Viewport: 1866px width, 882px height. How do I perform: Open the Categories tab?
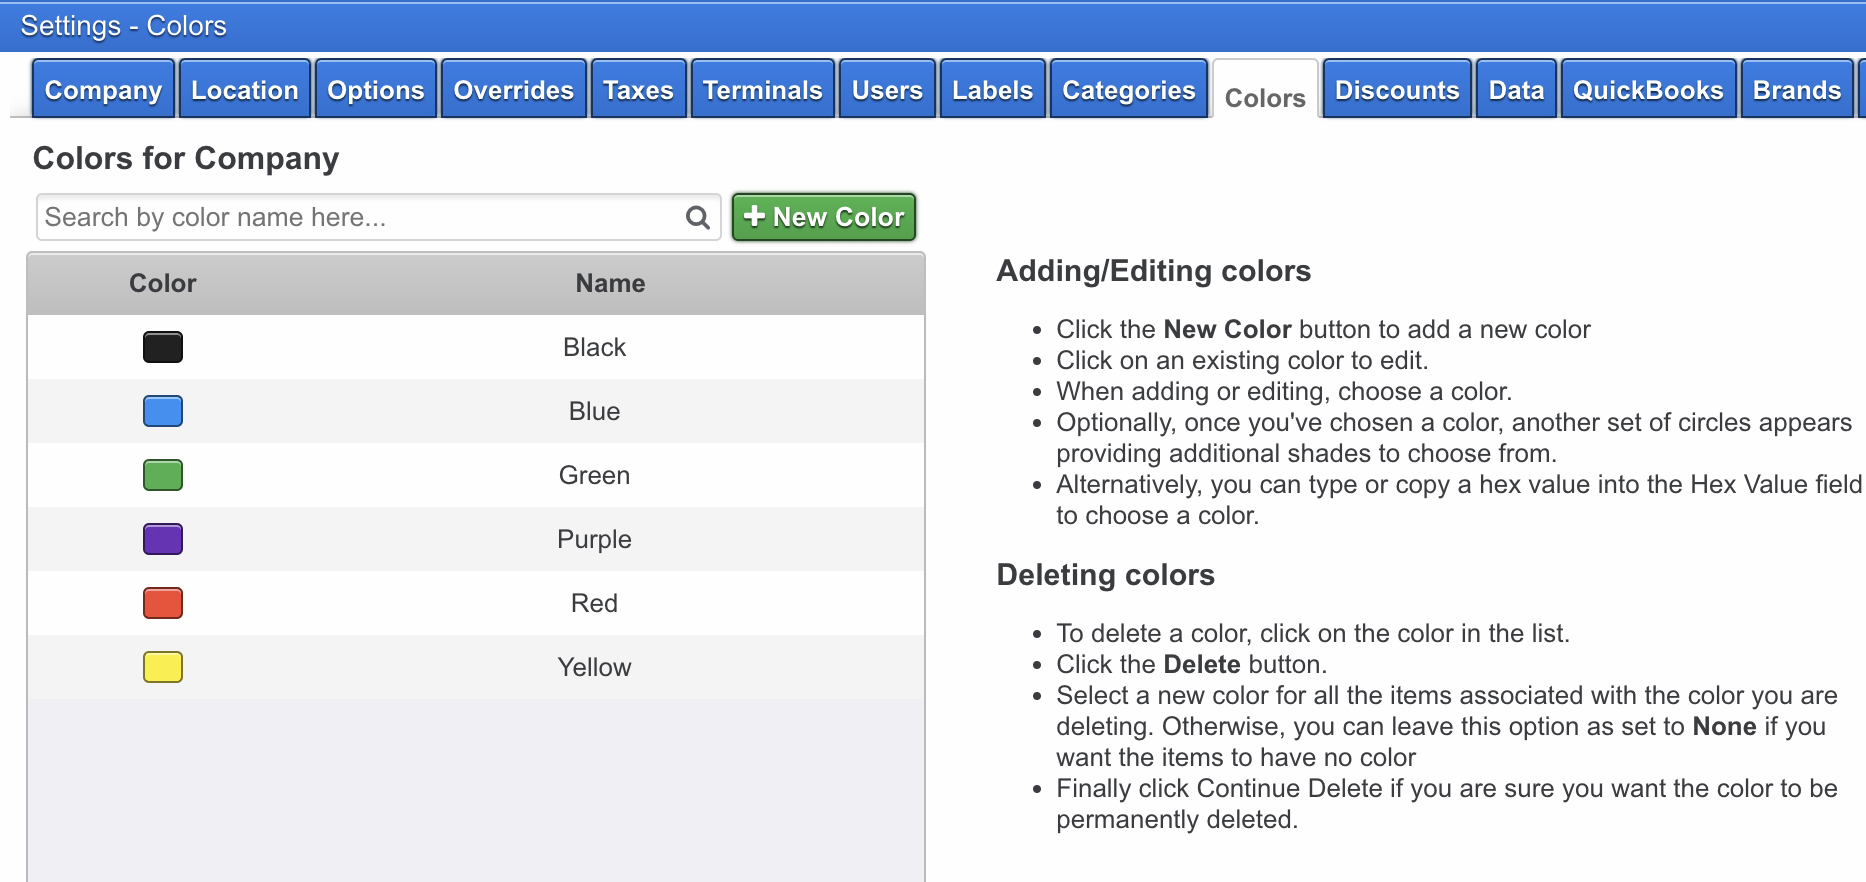pyautogui.click(x=1128, y=90)
